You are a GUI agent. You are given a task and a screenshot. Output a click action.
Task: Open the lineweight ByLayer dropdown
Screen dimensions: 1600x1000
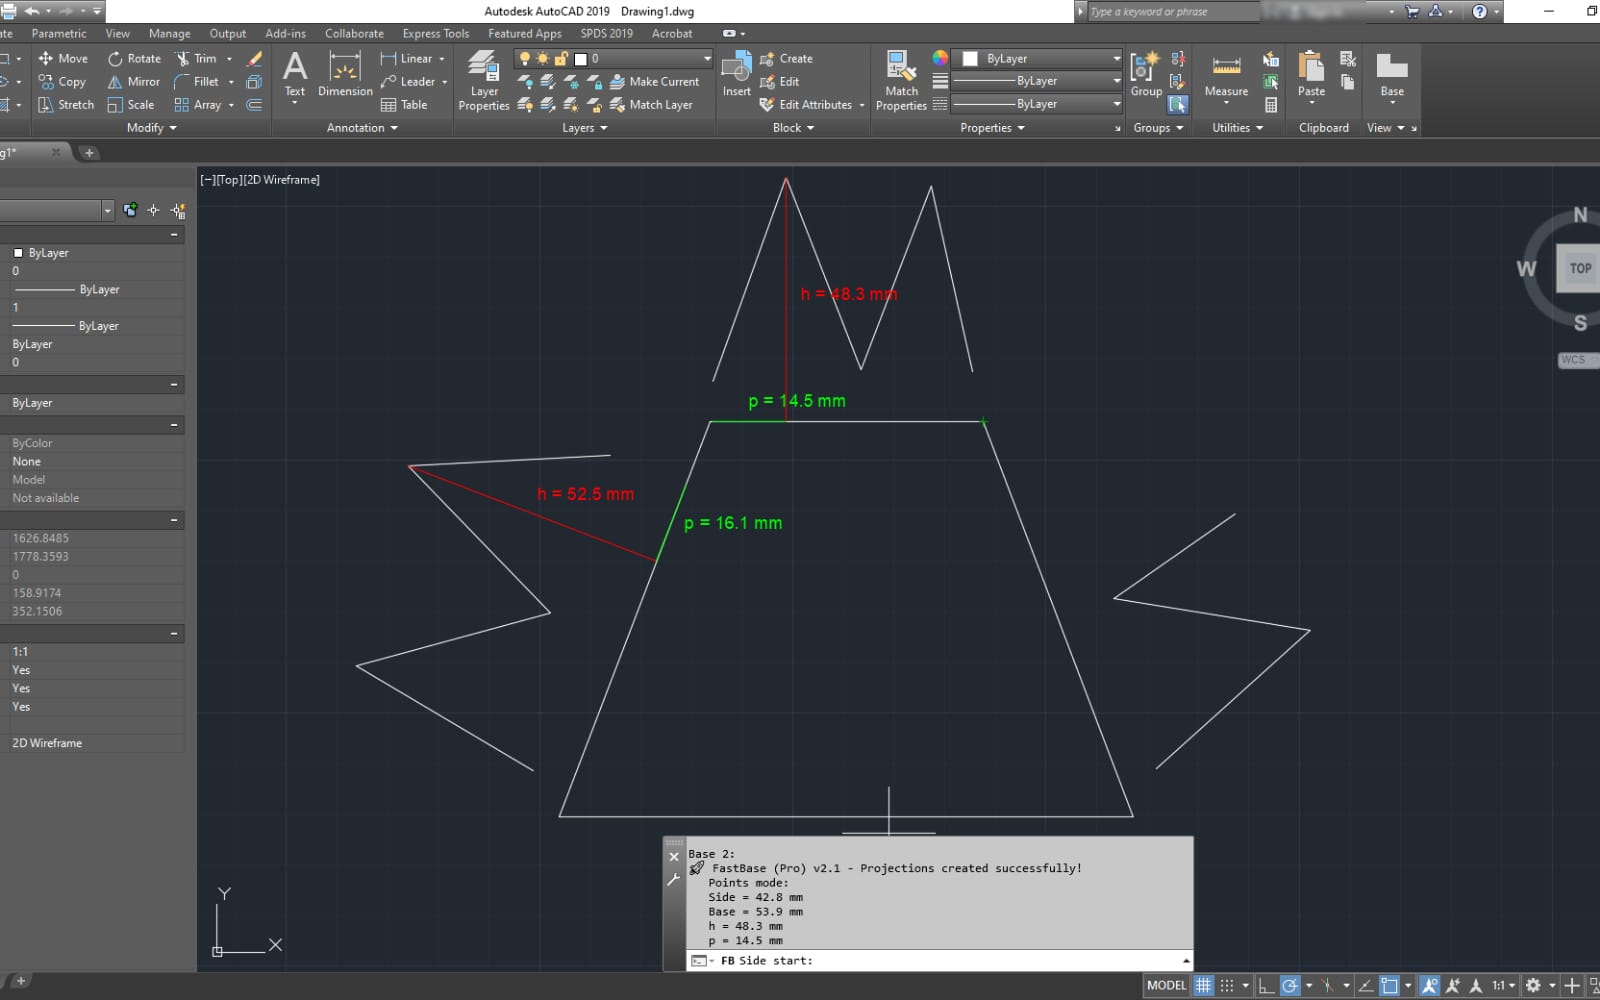(x=1037, y=81)
